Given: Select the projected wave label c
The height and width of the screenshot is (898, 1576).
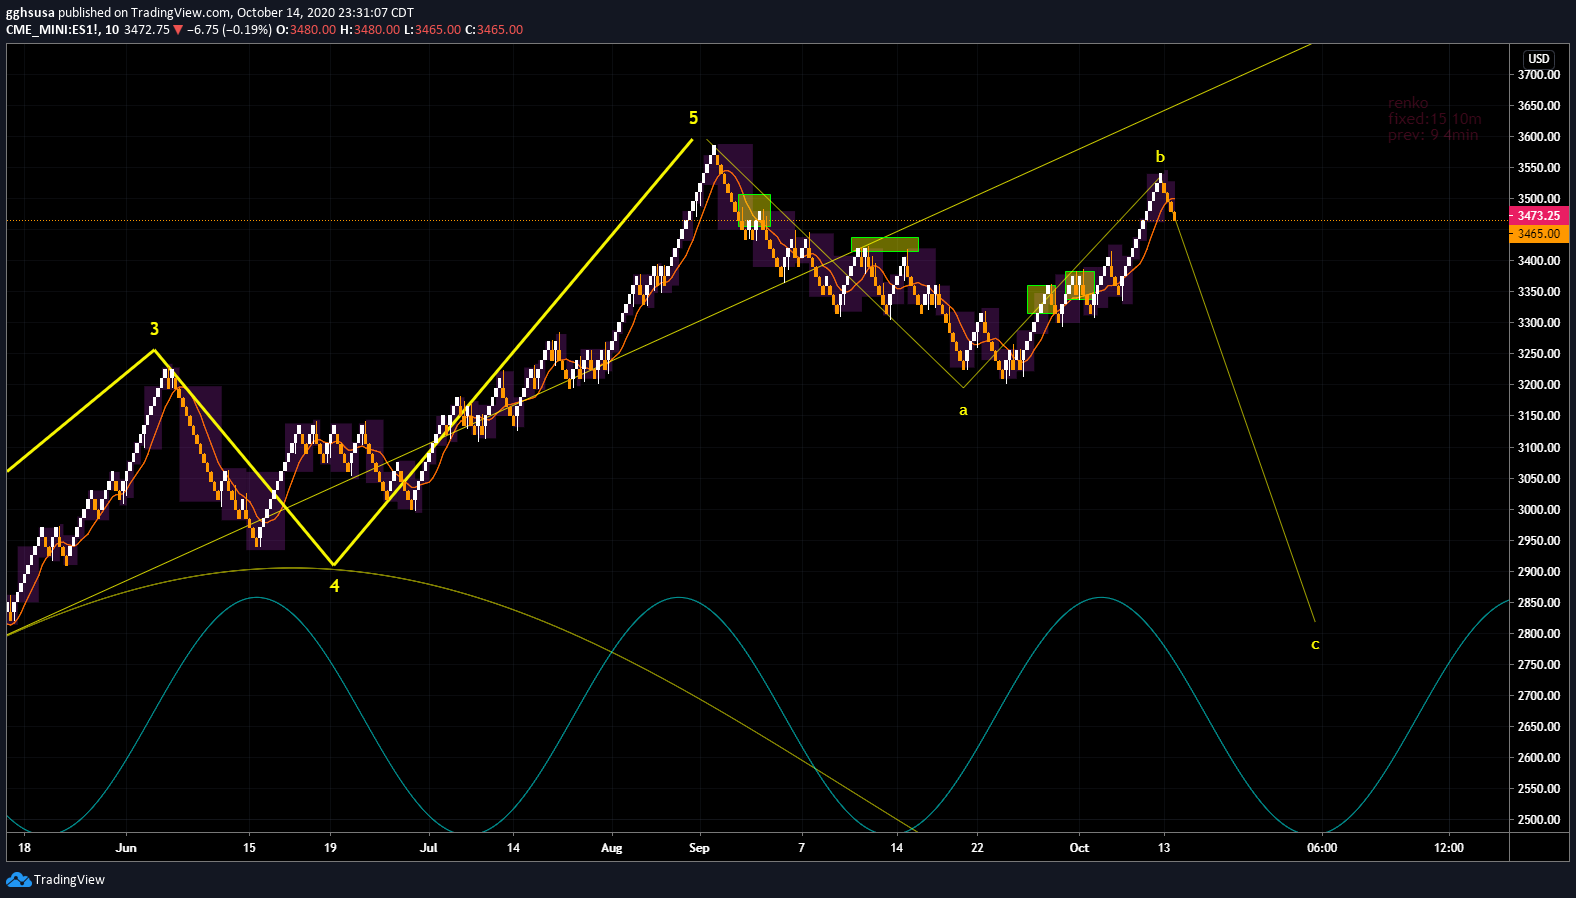Looking at the screenshot, I should (1315, 644).
